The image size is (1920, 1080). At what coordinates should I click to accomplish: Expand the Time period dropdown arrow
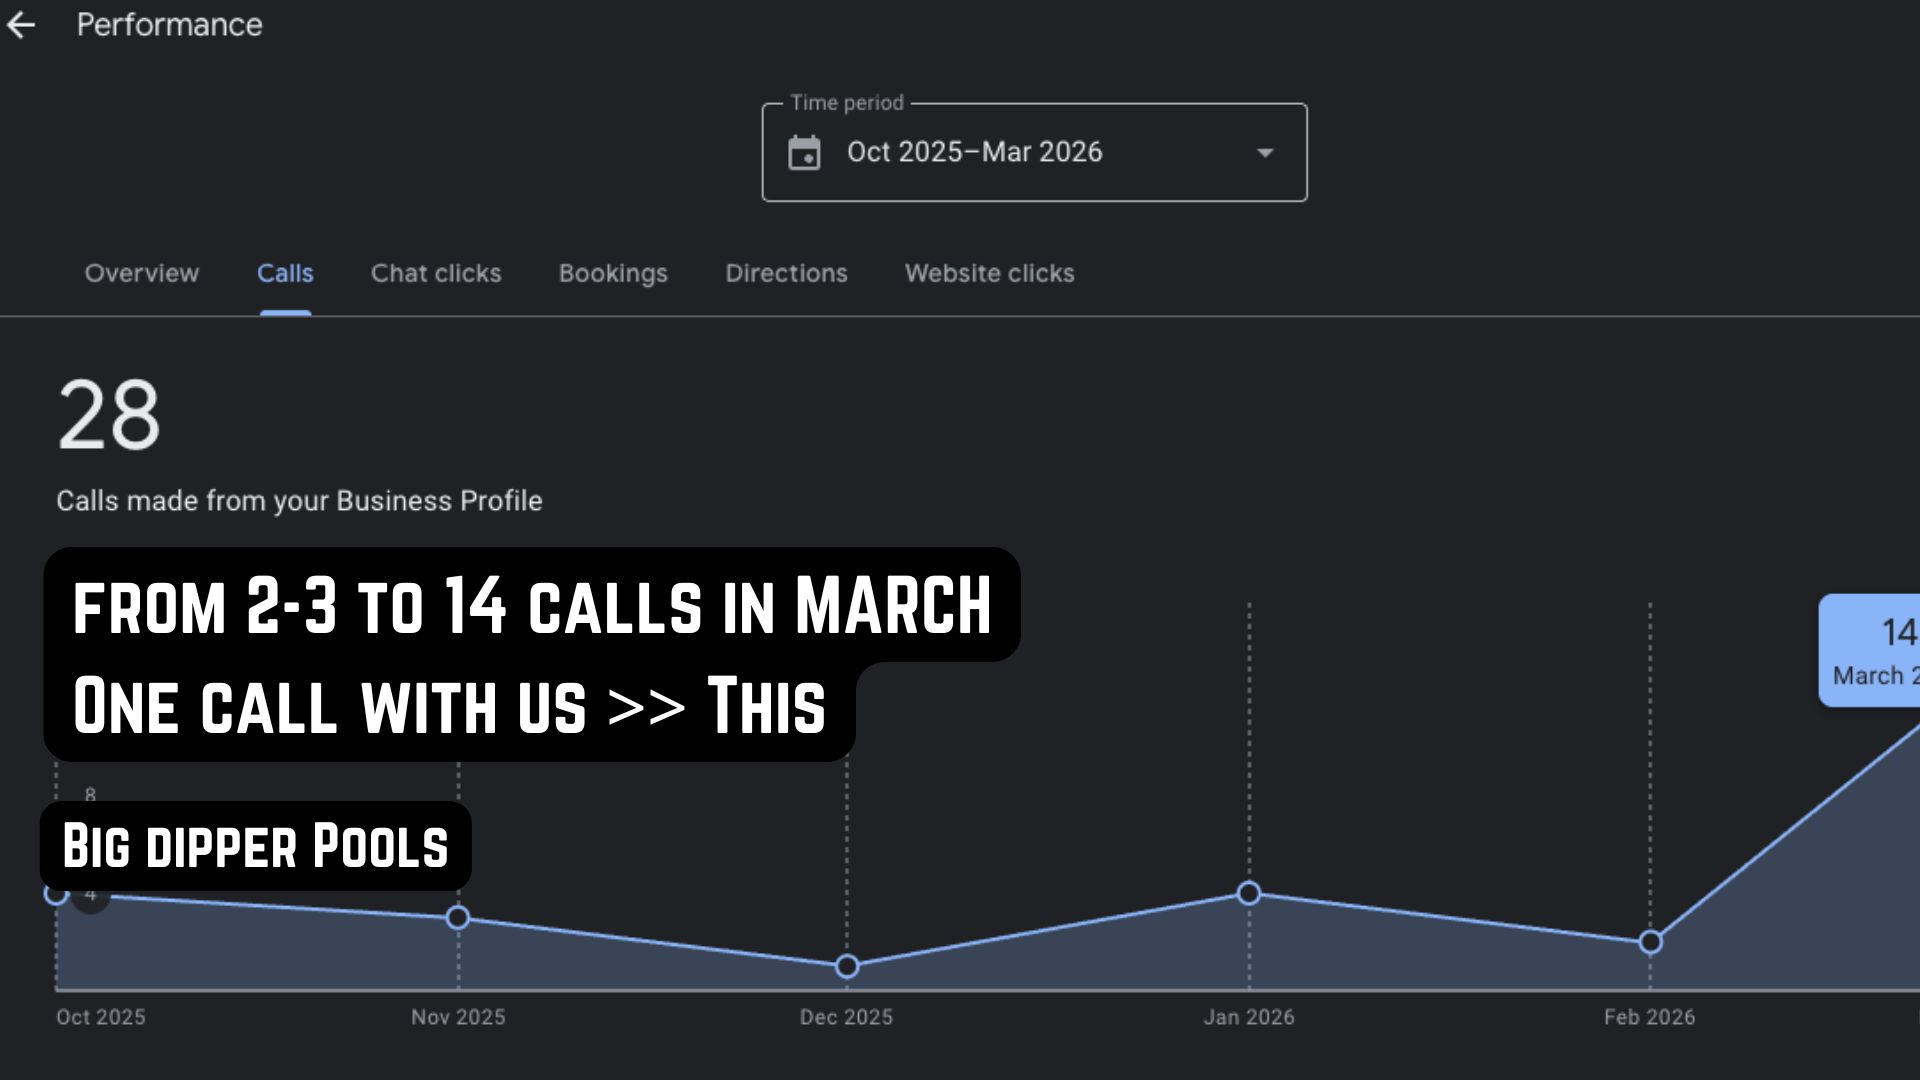(1265, 153)
